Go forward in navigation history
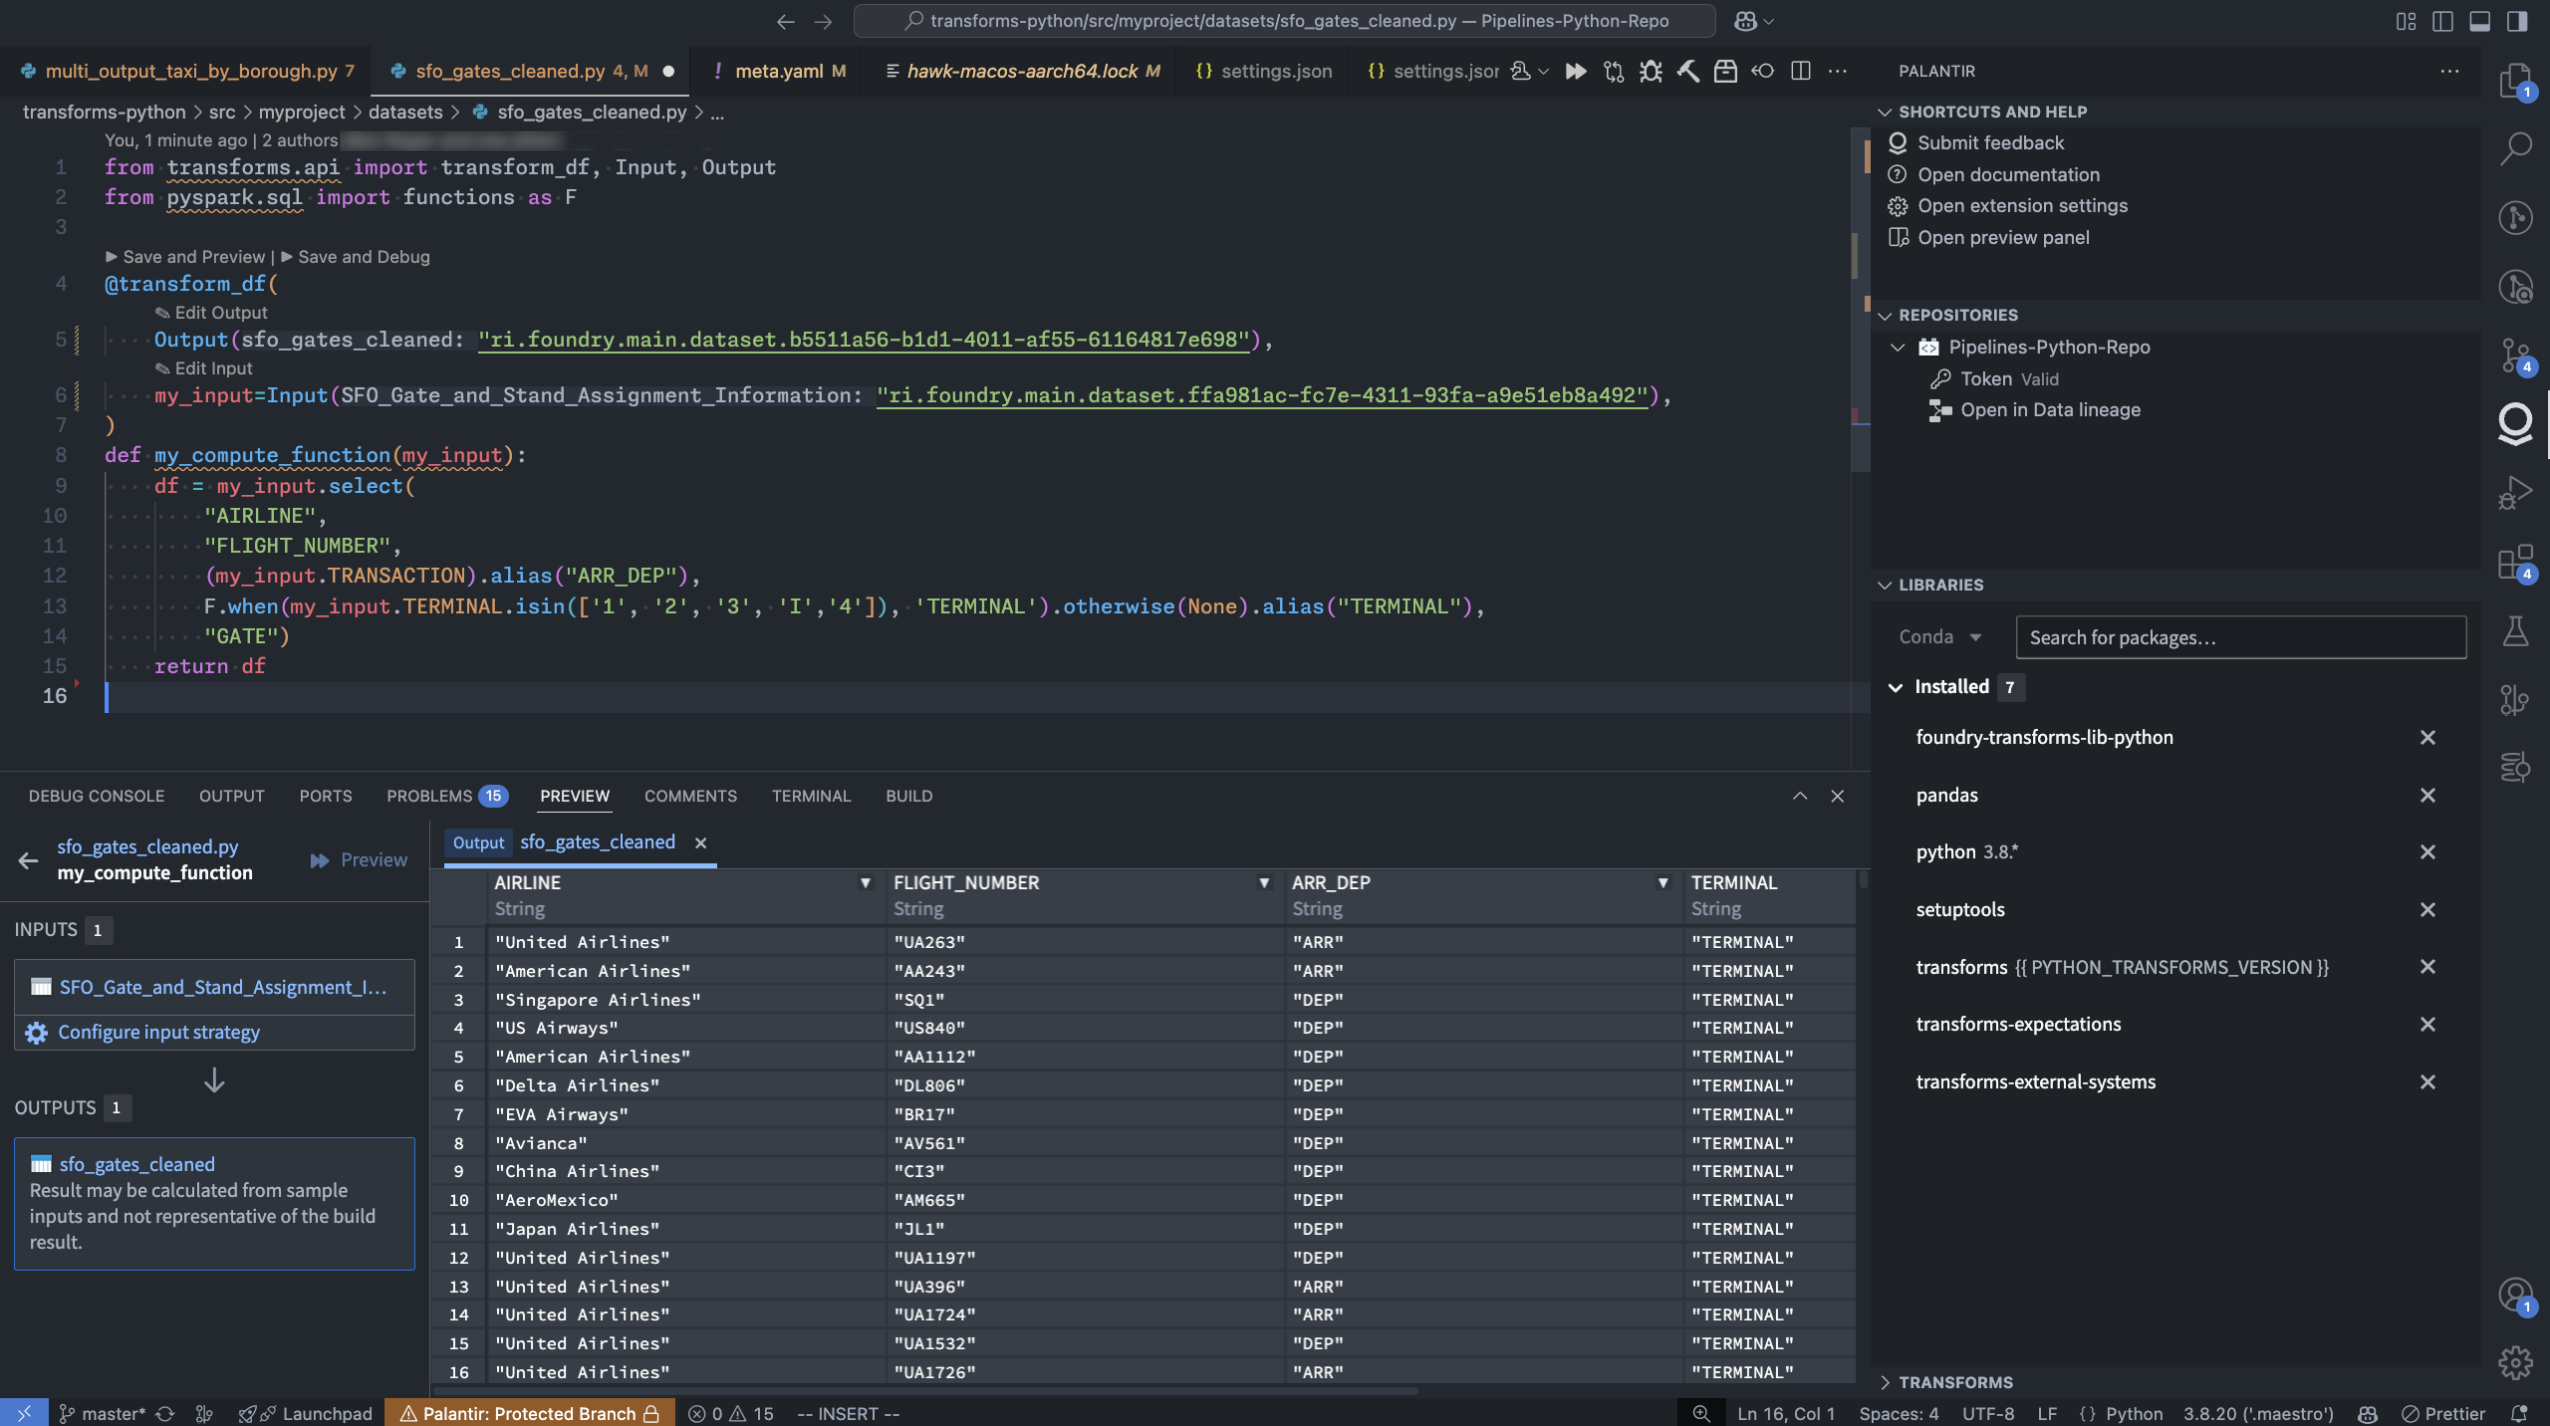The image size is (2550, 1426). coord(823,21)
